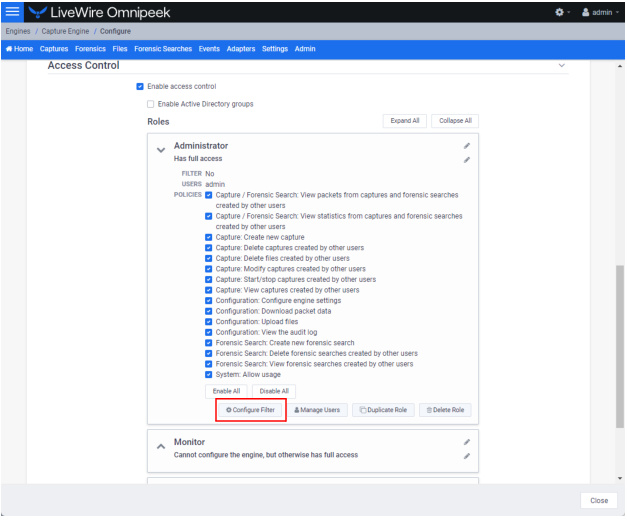Toggle 'View statistics from captures' policy checkbox

click(208, 216)
